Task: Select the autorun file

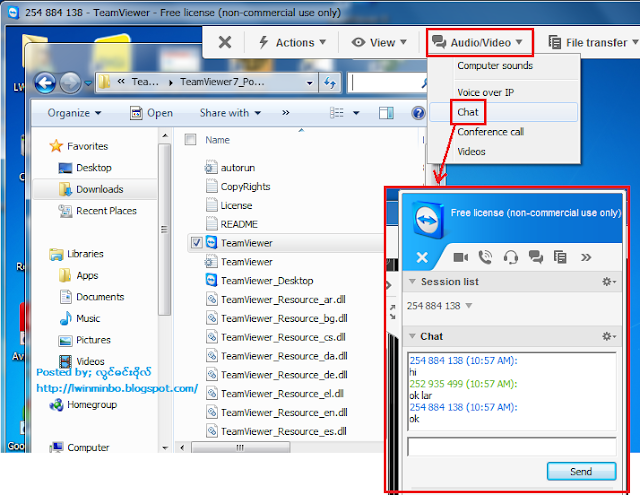Action: [x=230, y=168]
